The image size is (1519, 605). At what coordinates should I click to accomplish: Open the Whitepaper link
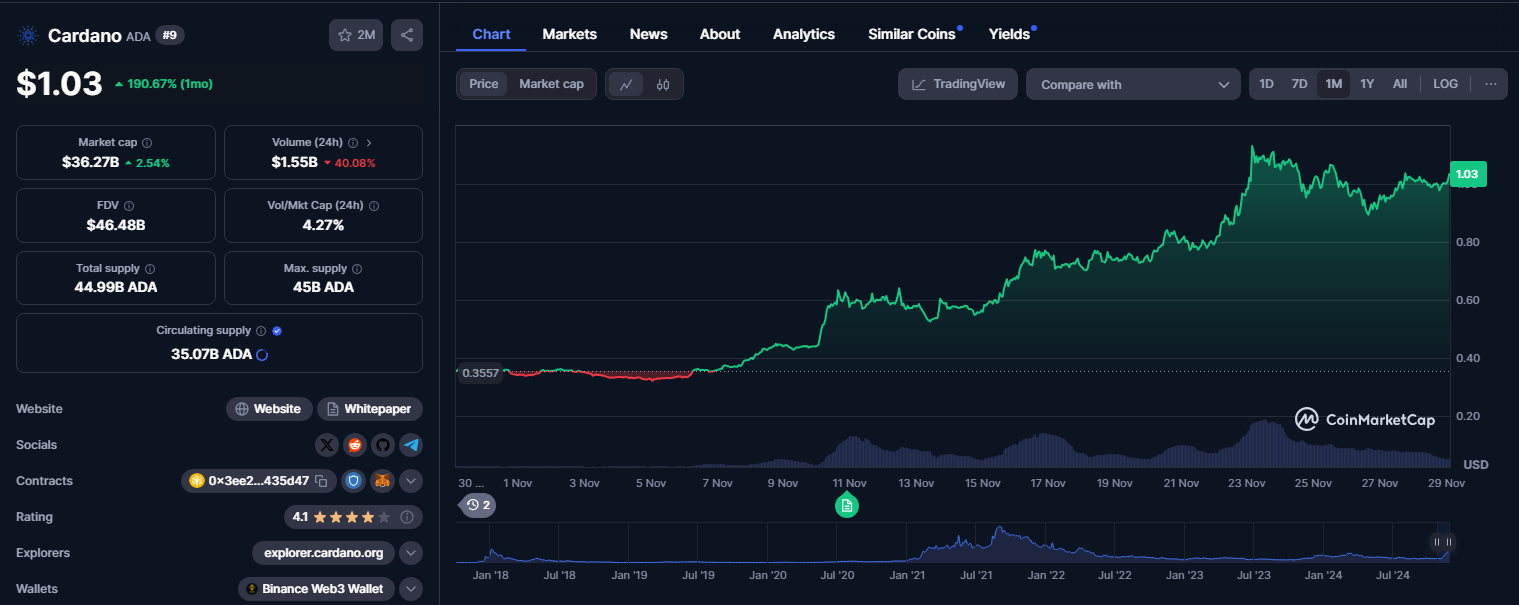[370, 409]
